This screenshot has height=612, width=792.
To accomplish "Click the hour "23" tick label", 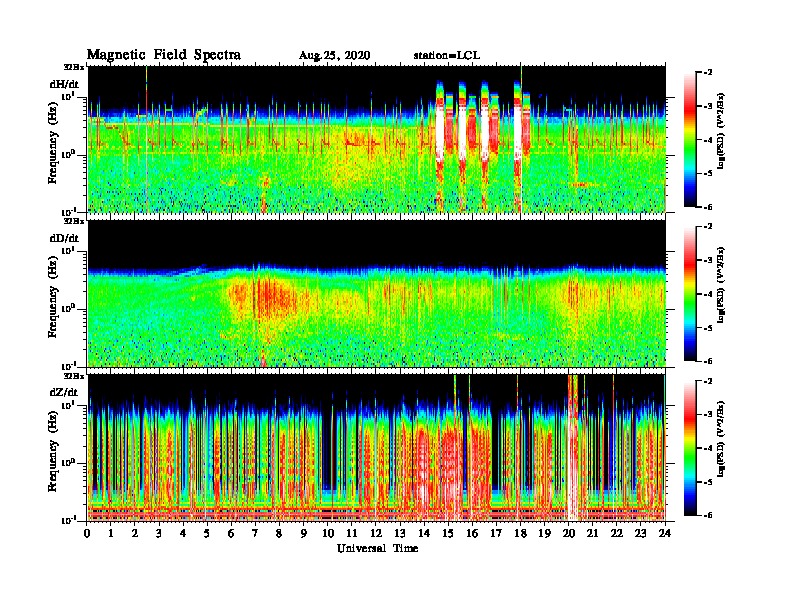I will pyautogui.click(x=641, y=533).
